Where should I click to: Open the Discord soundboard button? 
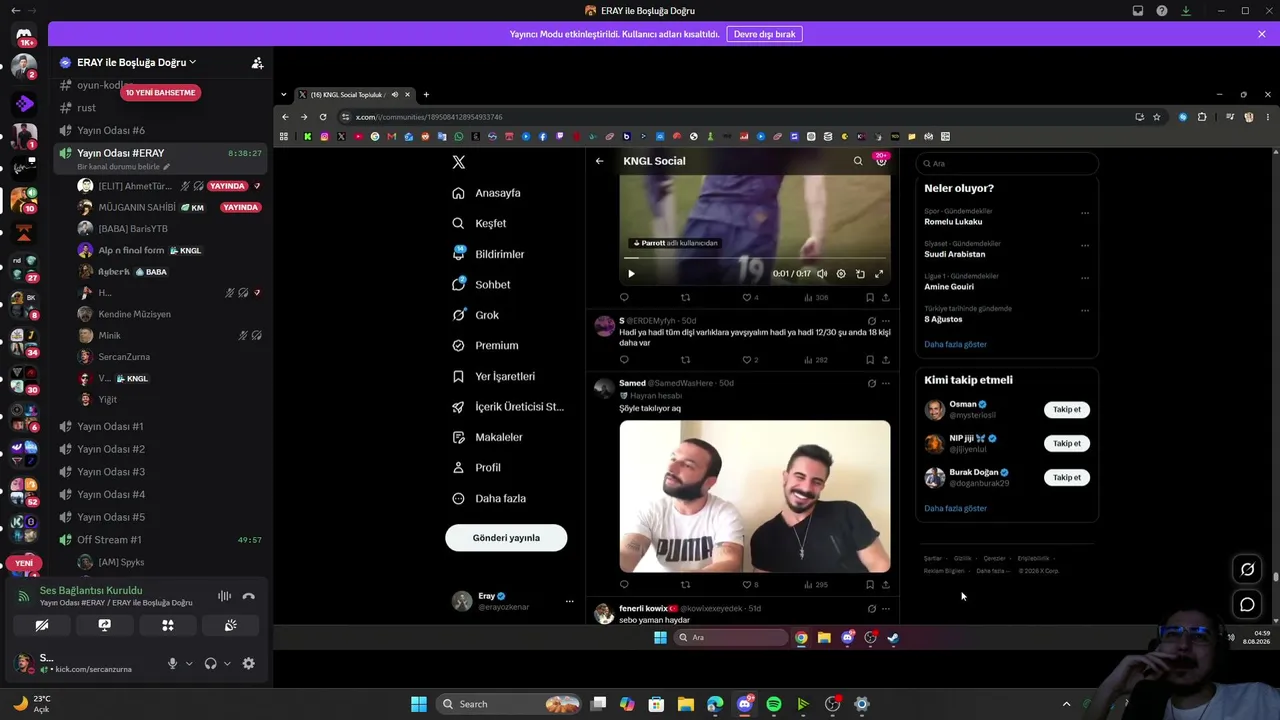coord(230,625)
